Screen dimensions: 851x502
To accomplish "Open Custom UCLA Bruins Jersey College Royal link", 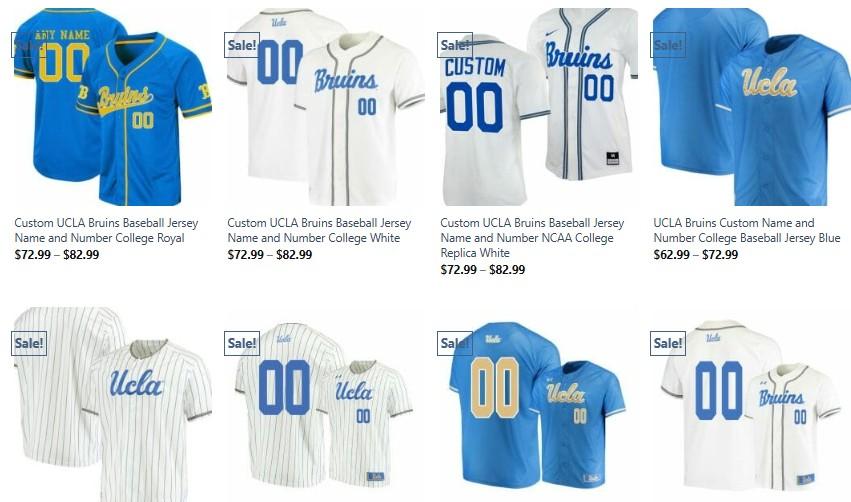I will click(x=106, y=230).
